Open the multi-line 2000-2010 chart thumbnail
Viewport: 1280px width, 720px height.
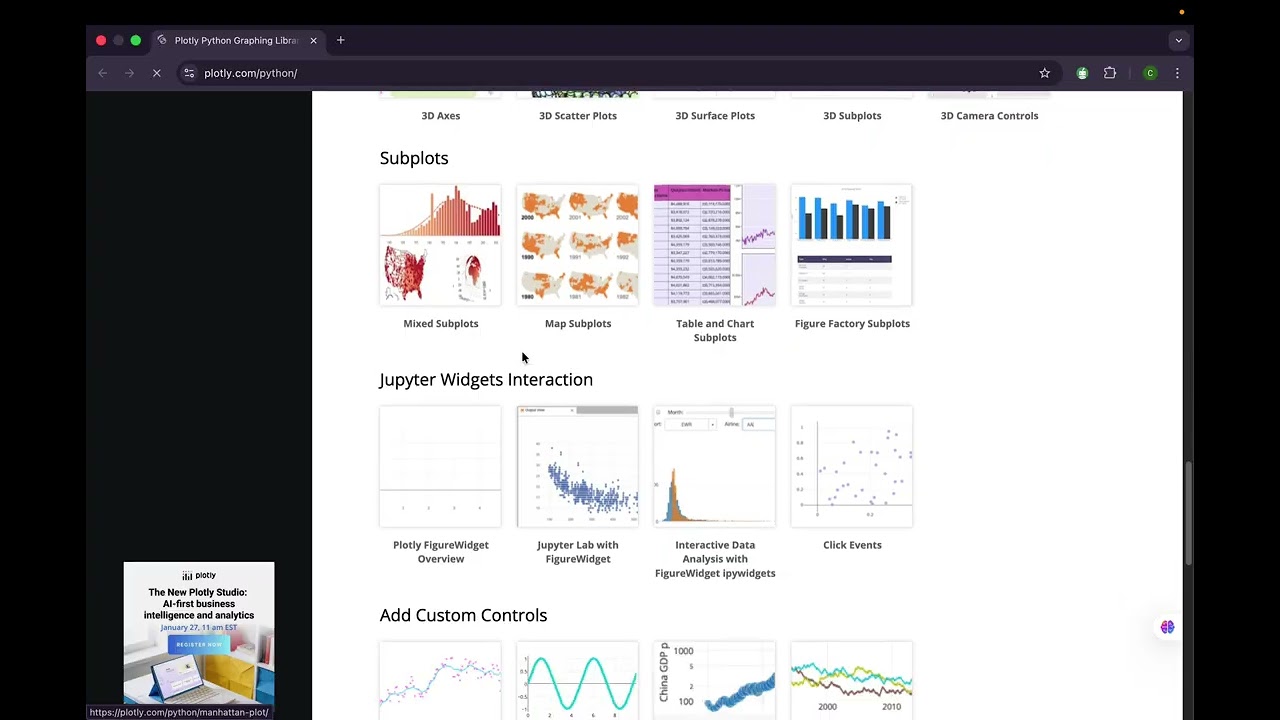click(x=852, y=681)
